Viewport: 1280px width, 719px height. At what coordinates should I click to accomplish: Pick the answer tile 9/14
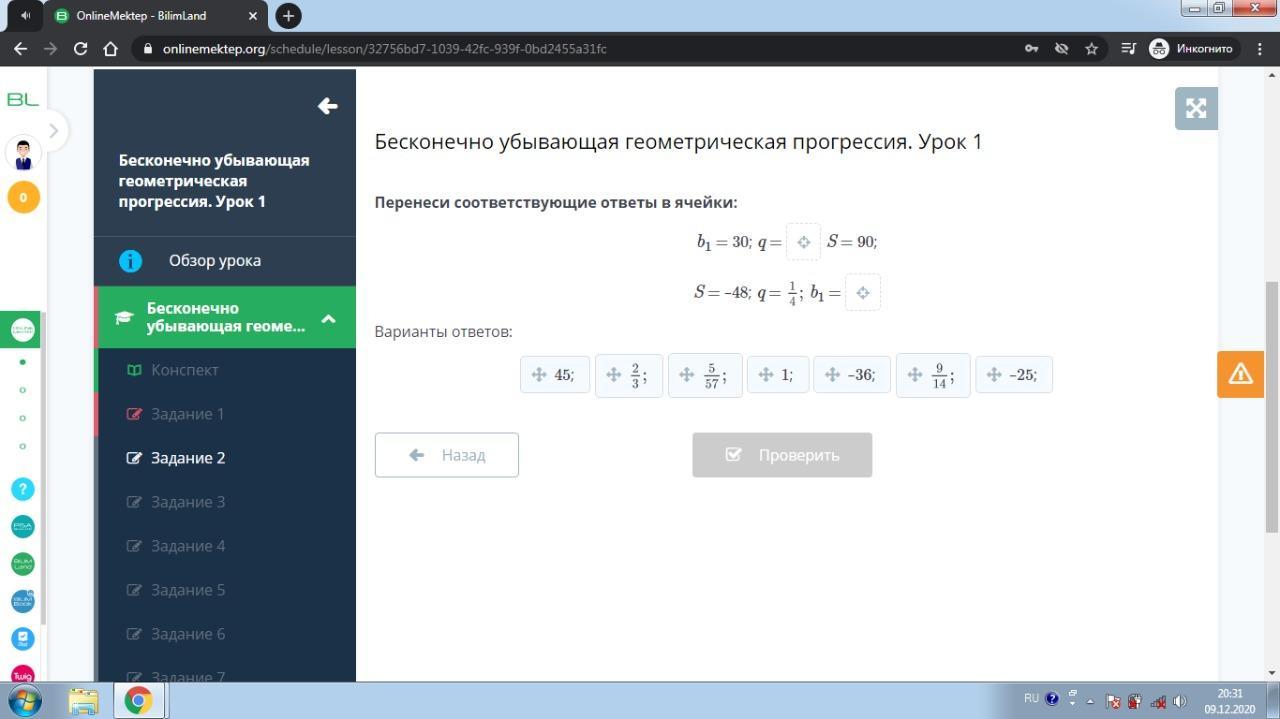[933, 375]
